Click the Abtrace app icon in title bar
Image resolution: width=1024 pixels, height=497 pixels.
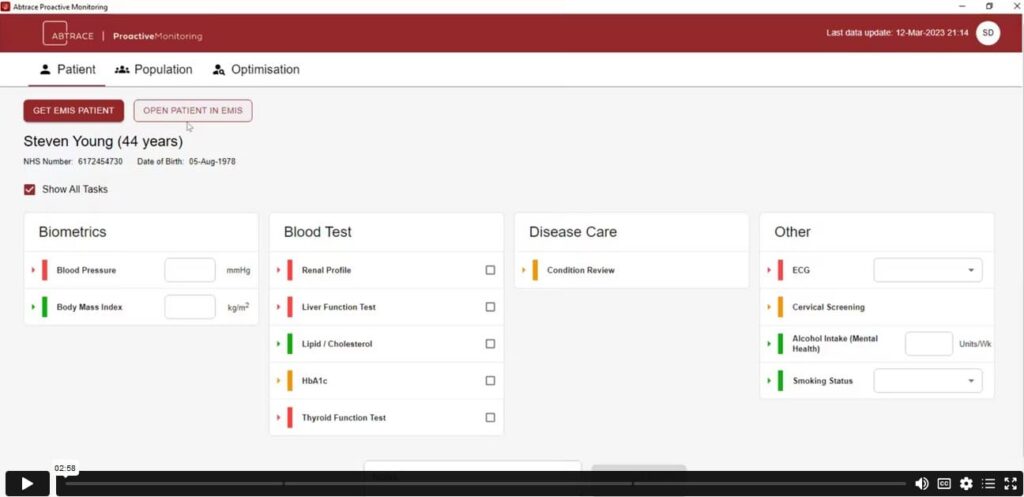6,7
